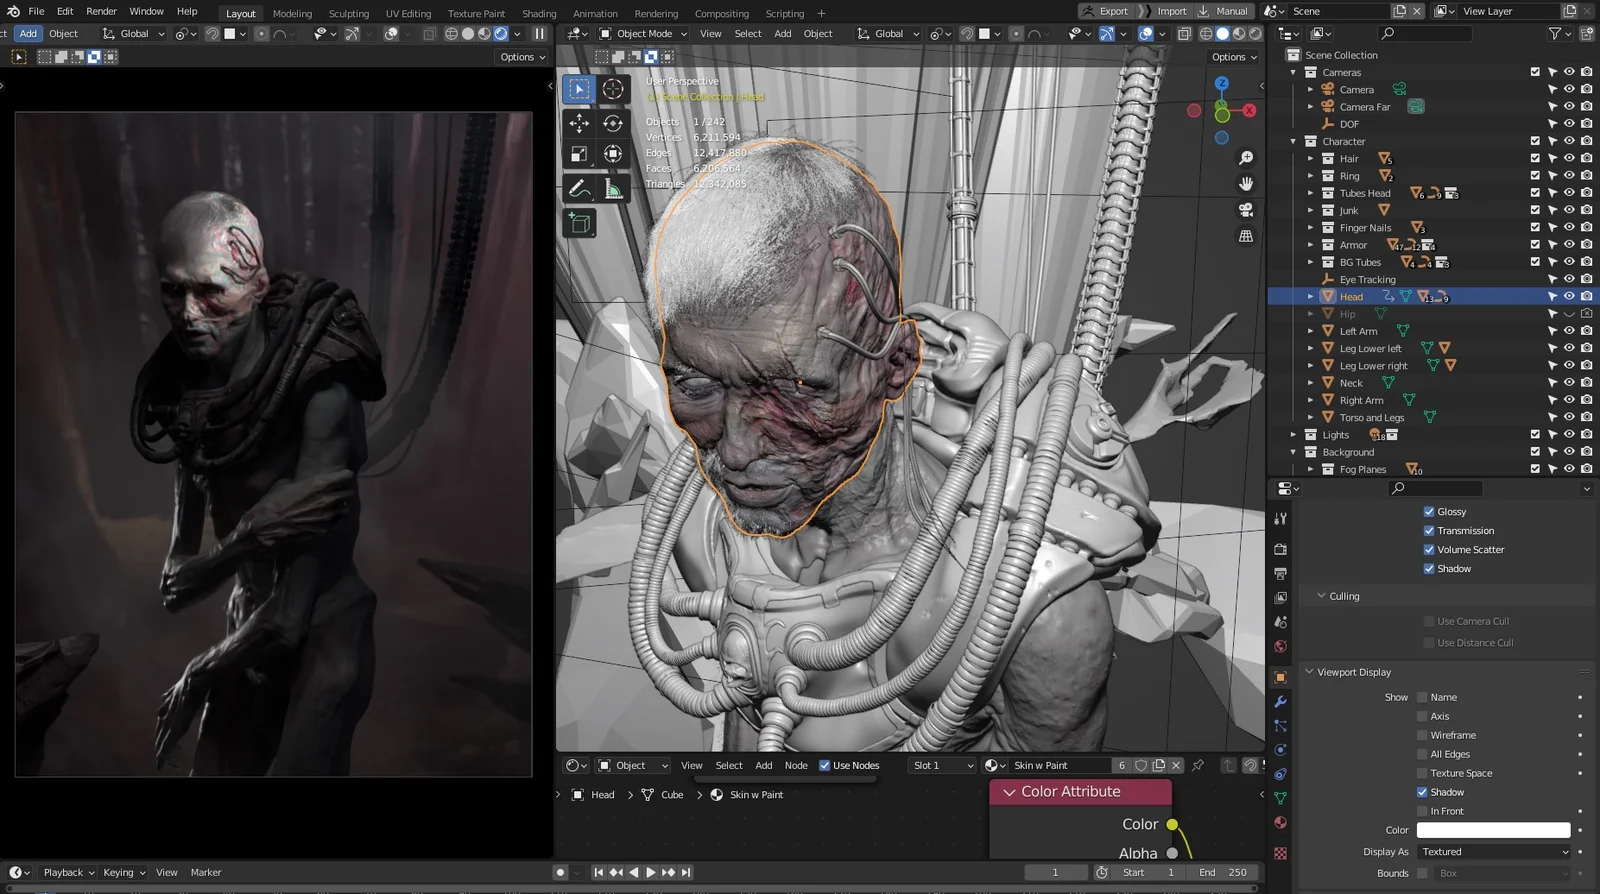
Task: Open the viewport Options button
Action: click(1234, 57)
